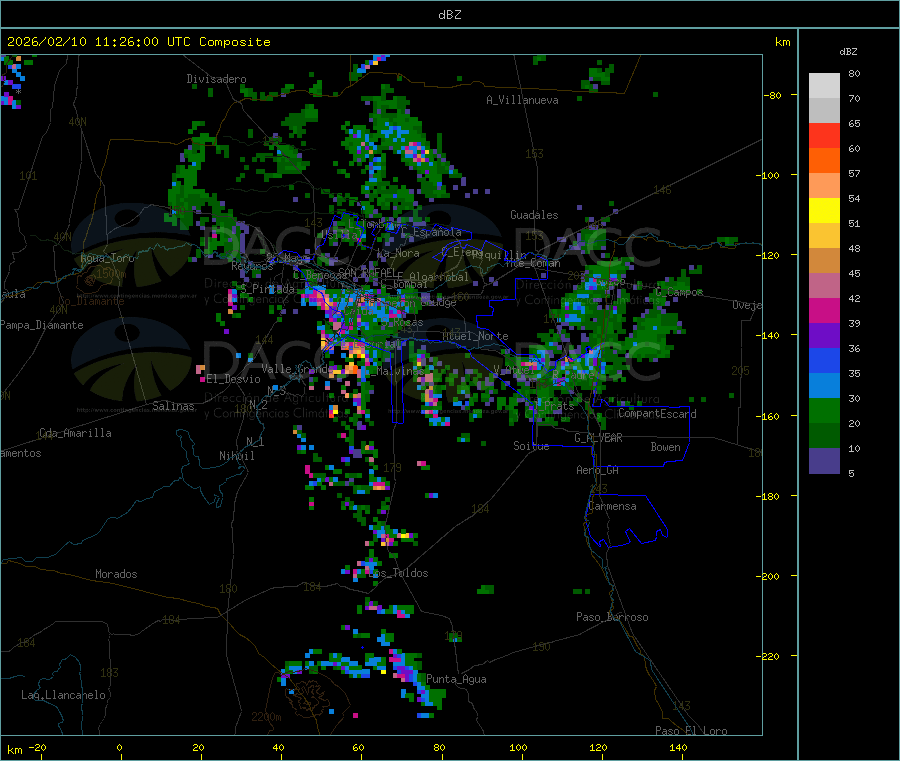Click the Valle_Grande place label
This screenshot has height=761, width=900.
[x=295, y=368]
